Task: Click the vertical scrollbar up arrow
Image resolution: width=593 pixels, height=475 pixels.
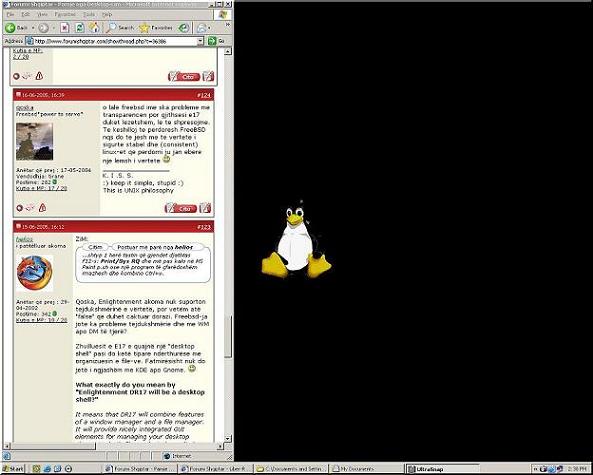Action: click(x=228, y=51)
